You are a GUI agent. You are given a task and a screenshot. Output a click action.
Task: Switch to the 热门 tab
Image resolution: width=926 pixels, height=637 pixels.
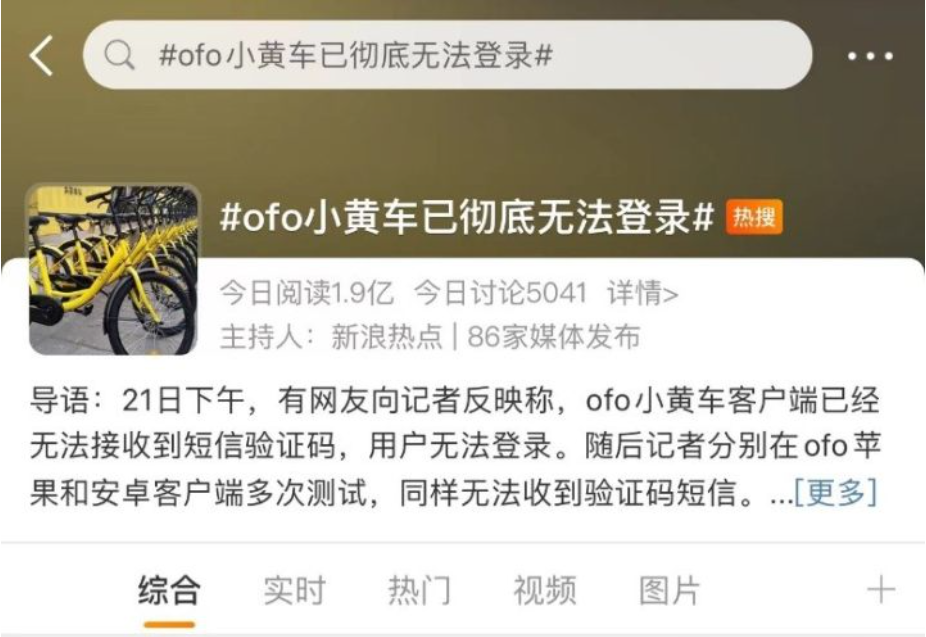point(419,590)
